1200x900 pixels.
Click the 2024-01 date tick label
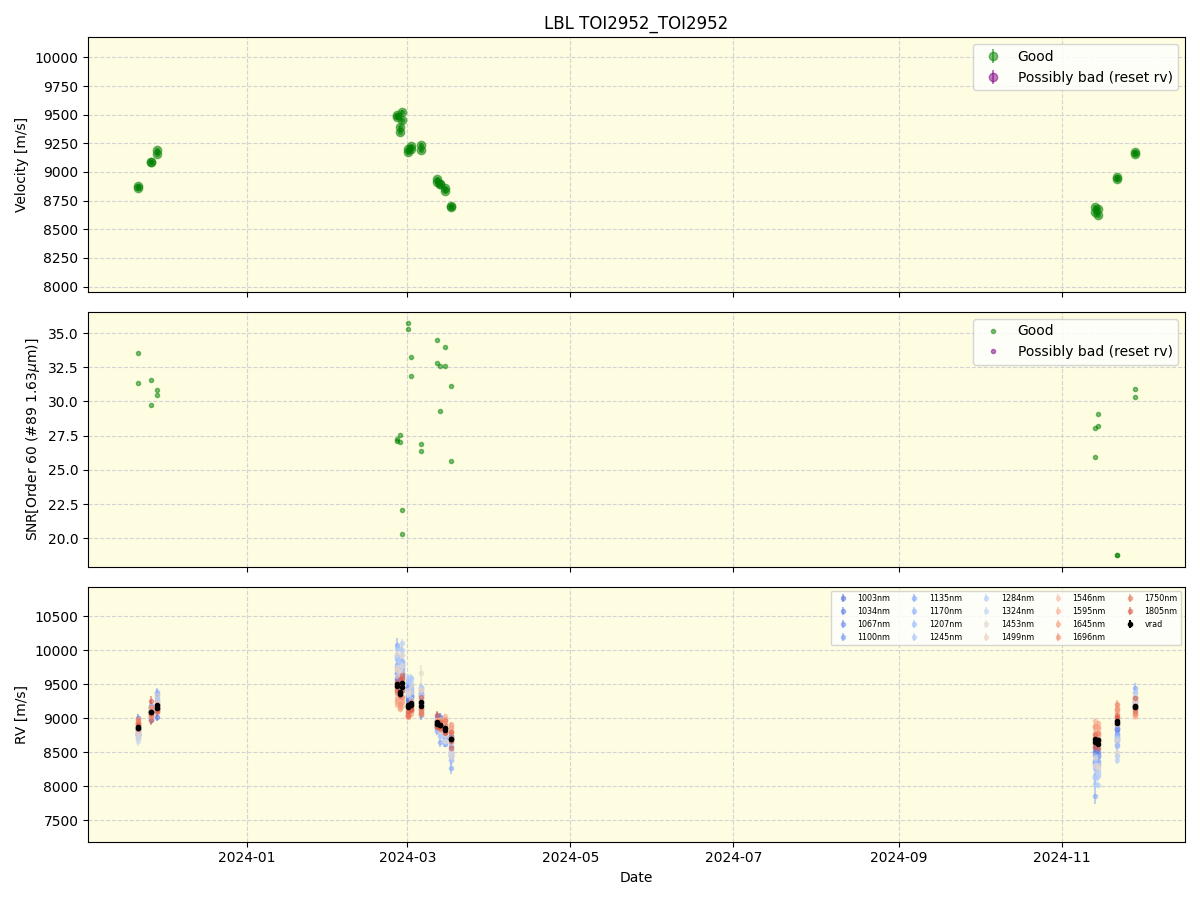point(246,856)
